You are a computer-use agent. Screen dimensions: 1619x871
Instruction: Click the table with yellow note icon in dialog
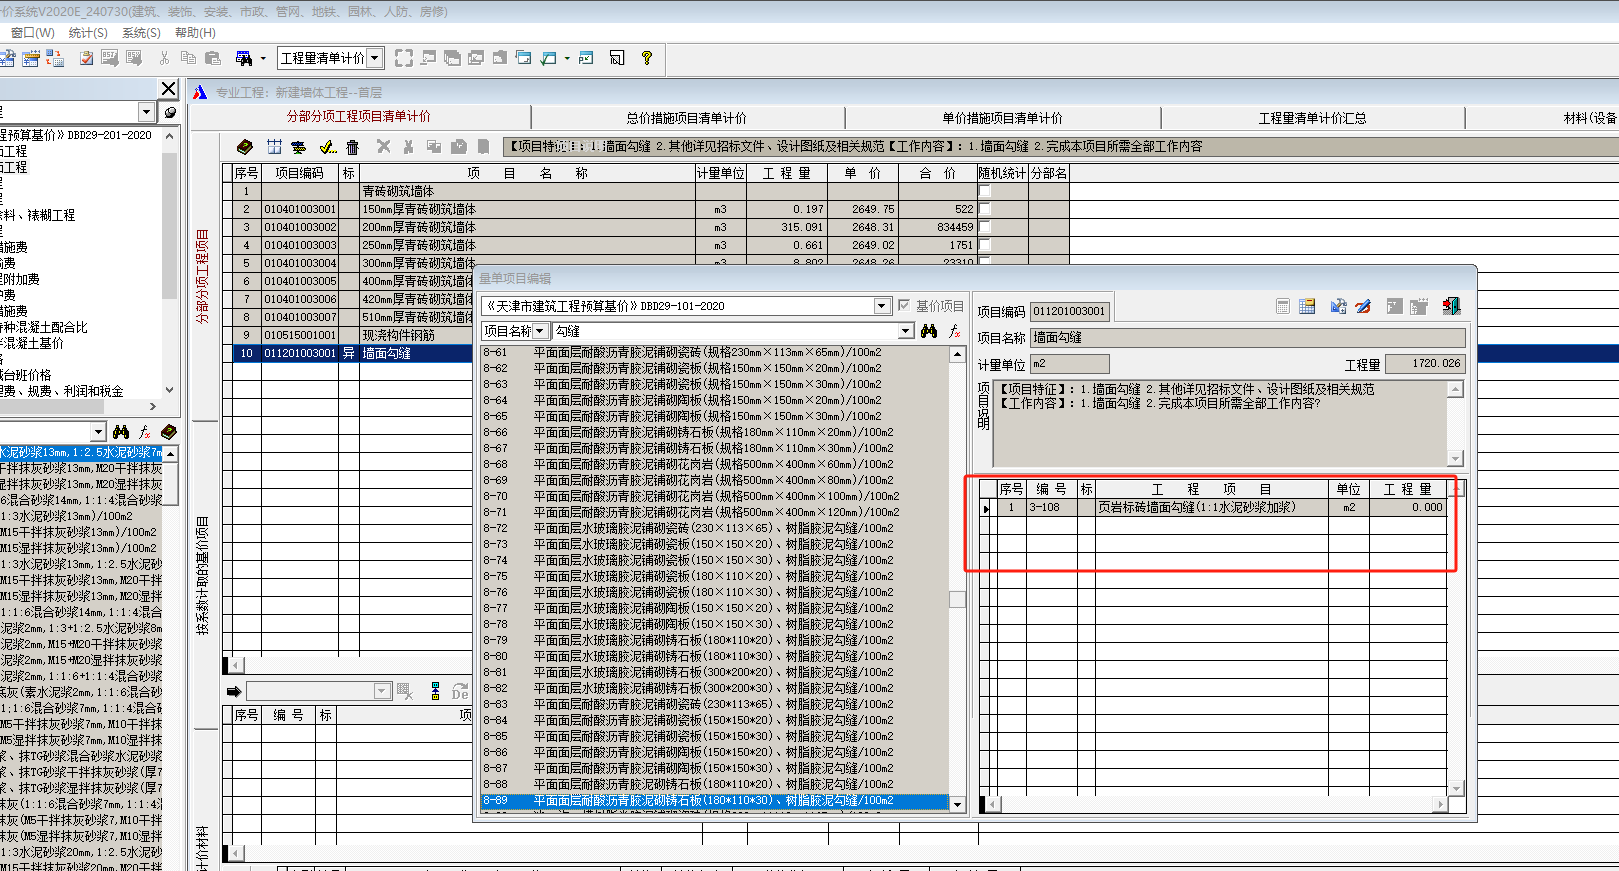[1306, 307]
